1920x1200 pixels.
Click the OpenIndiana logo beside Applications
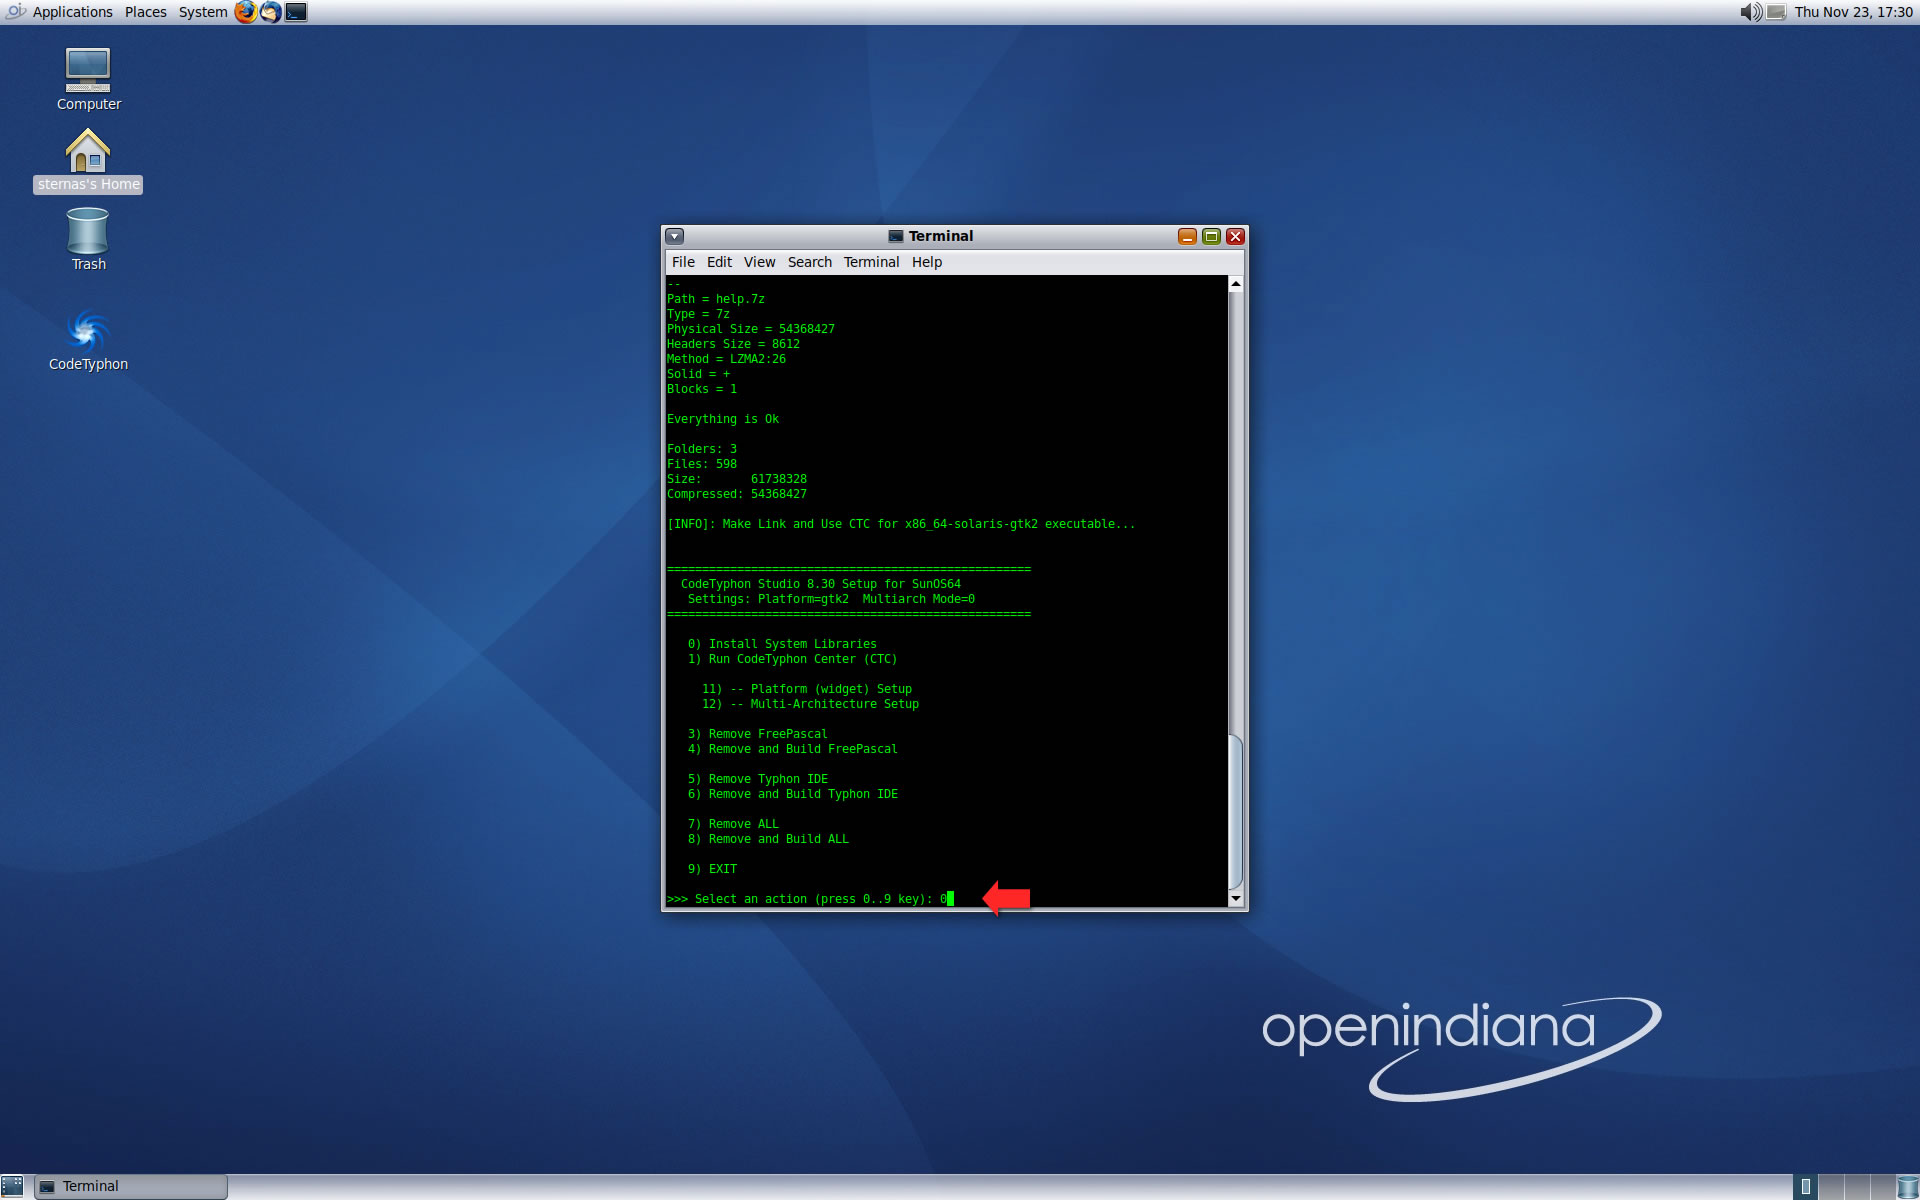(15, 12)
